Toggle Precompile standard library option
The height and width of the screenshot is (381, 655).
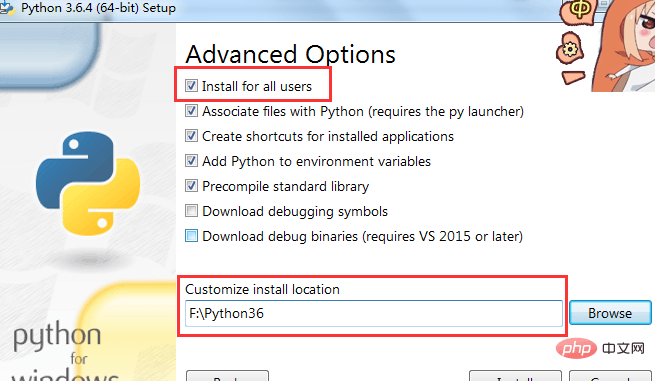[x=191, y=186]
